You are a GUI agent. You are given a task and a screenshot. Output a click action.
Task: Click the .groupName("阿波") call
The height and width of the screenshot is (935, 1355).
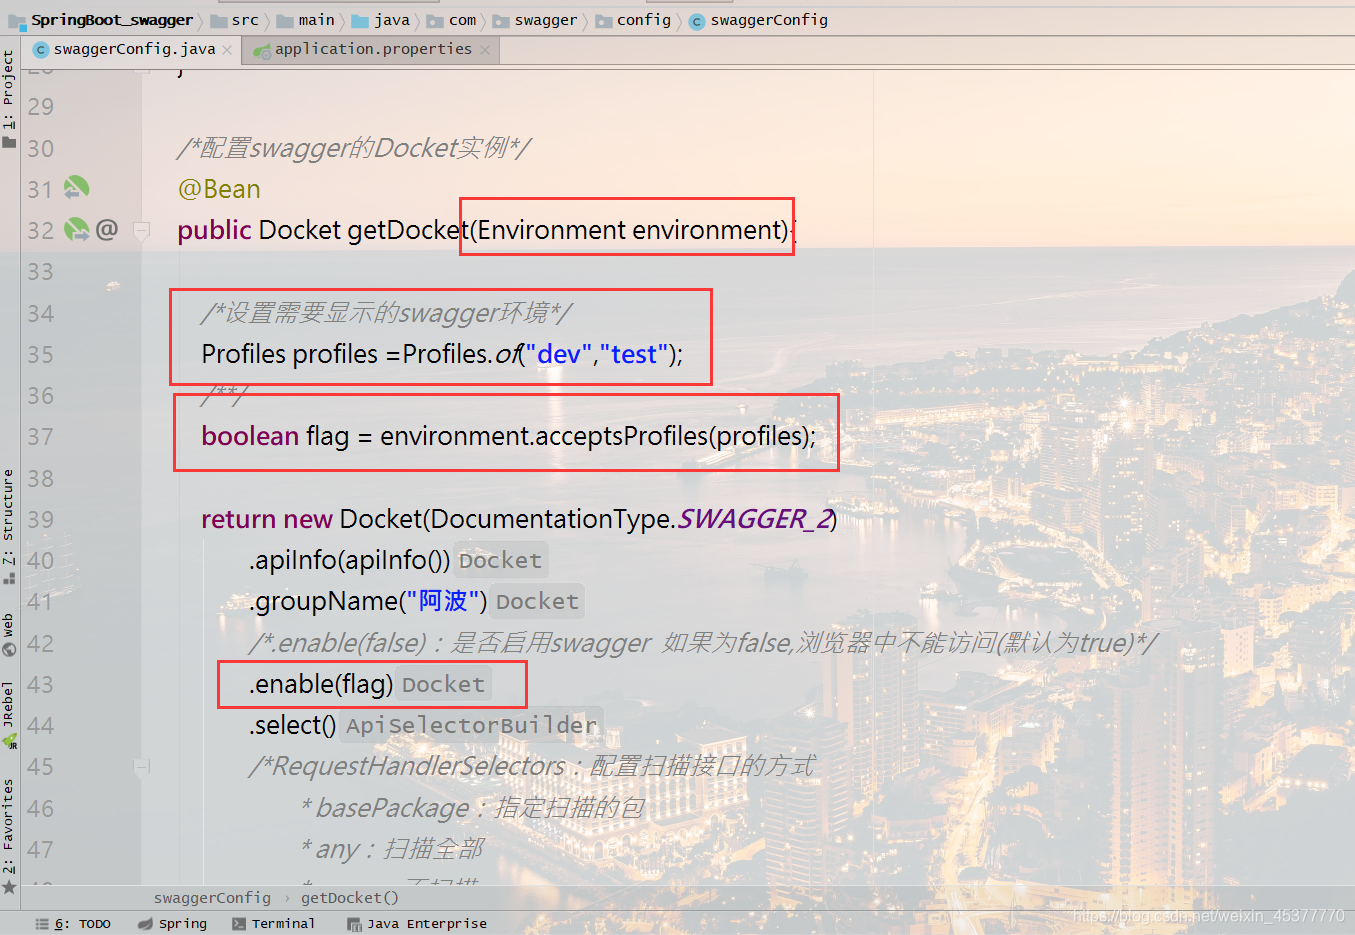(367, 601)
